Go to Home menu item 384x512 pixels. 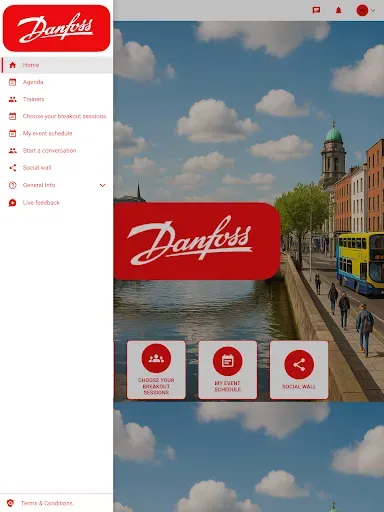[57, 65]
